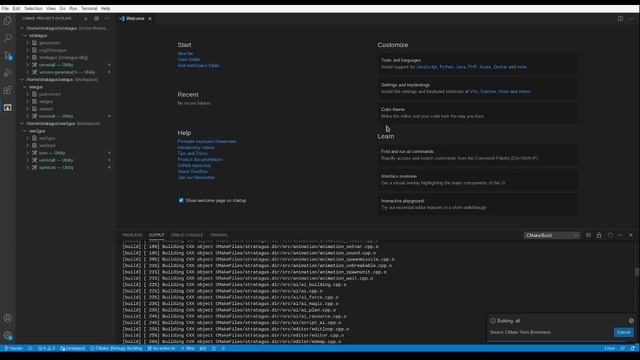Viewport: 640px width, 360px height.
Task: Open the Manage gear icon in activity bar
Action: click(7, 336)
